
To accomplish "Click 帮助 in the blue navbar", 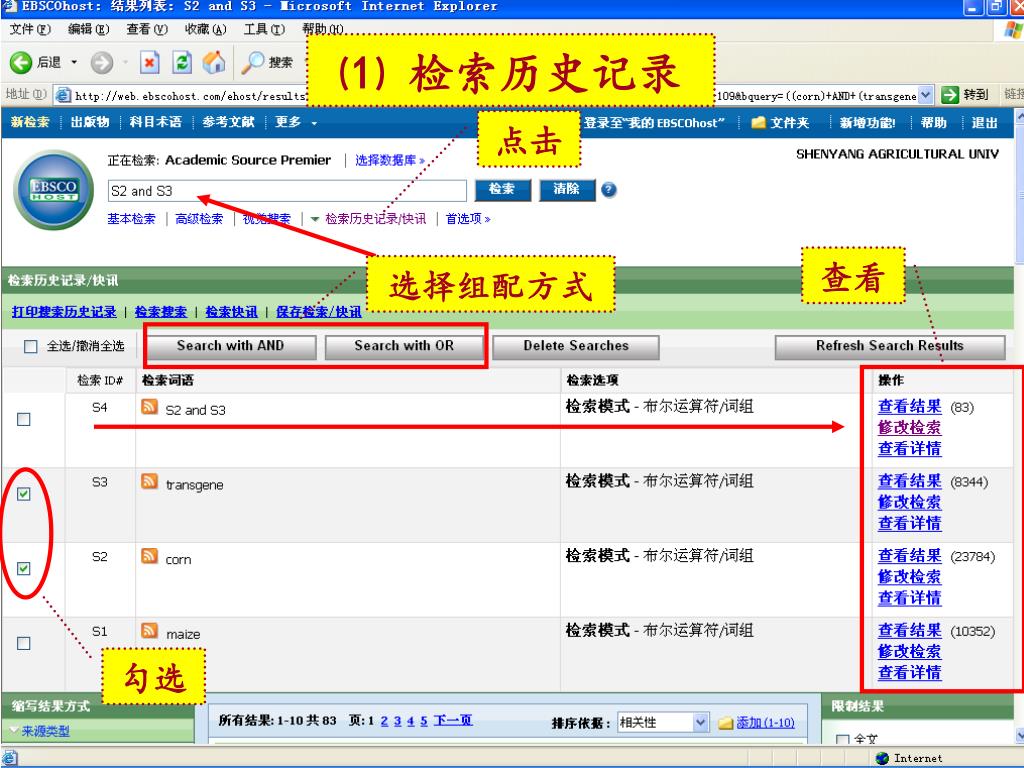I will click(x=933, y=123).
